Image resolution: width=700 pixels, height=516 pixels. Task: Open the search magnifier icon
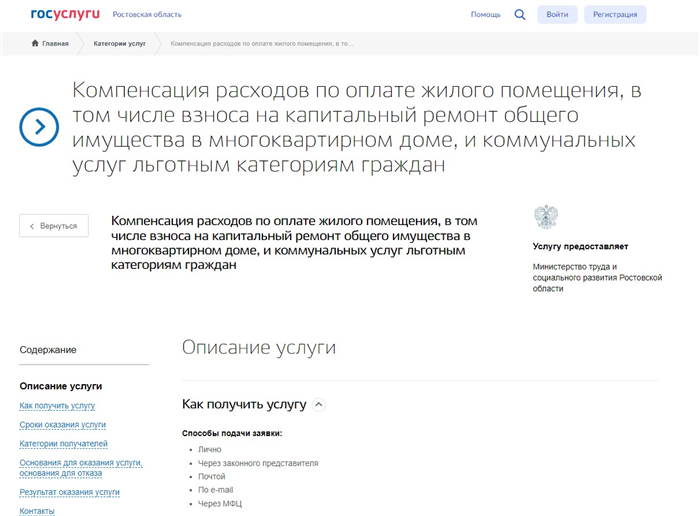[520, 15]
